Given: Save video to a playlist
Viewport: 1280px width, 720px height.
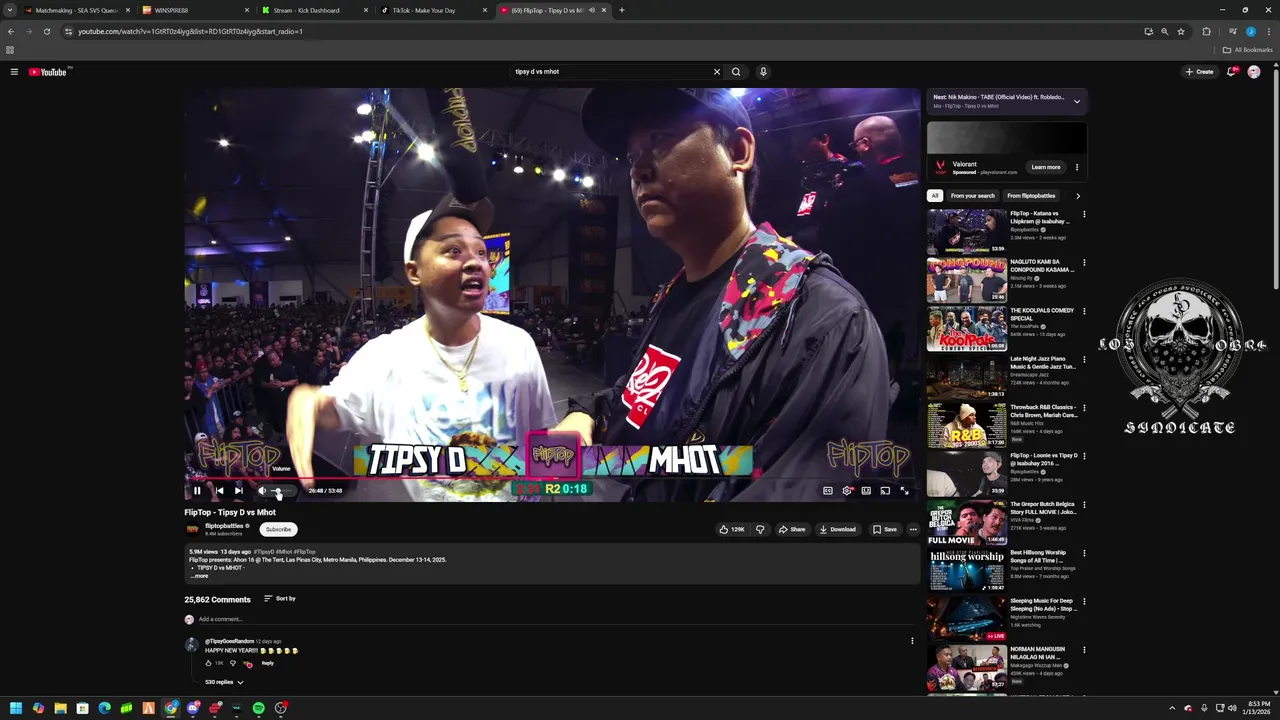Looking at the screenshot, I should click(885, 529).
